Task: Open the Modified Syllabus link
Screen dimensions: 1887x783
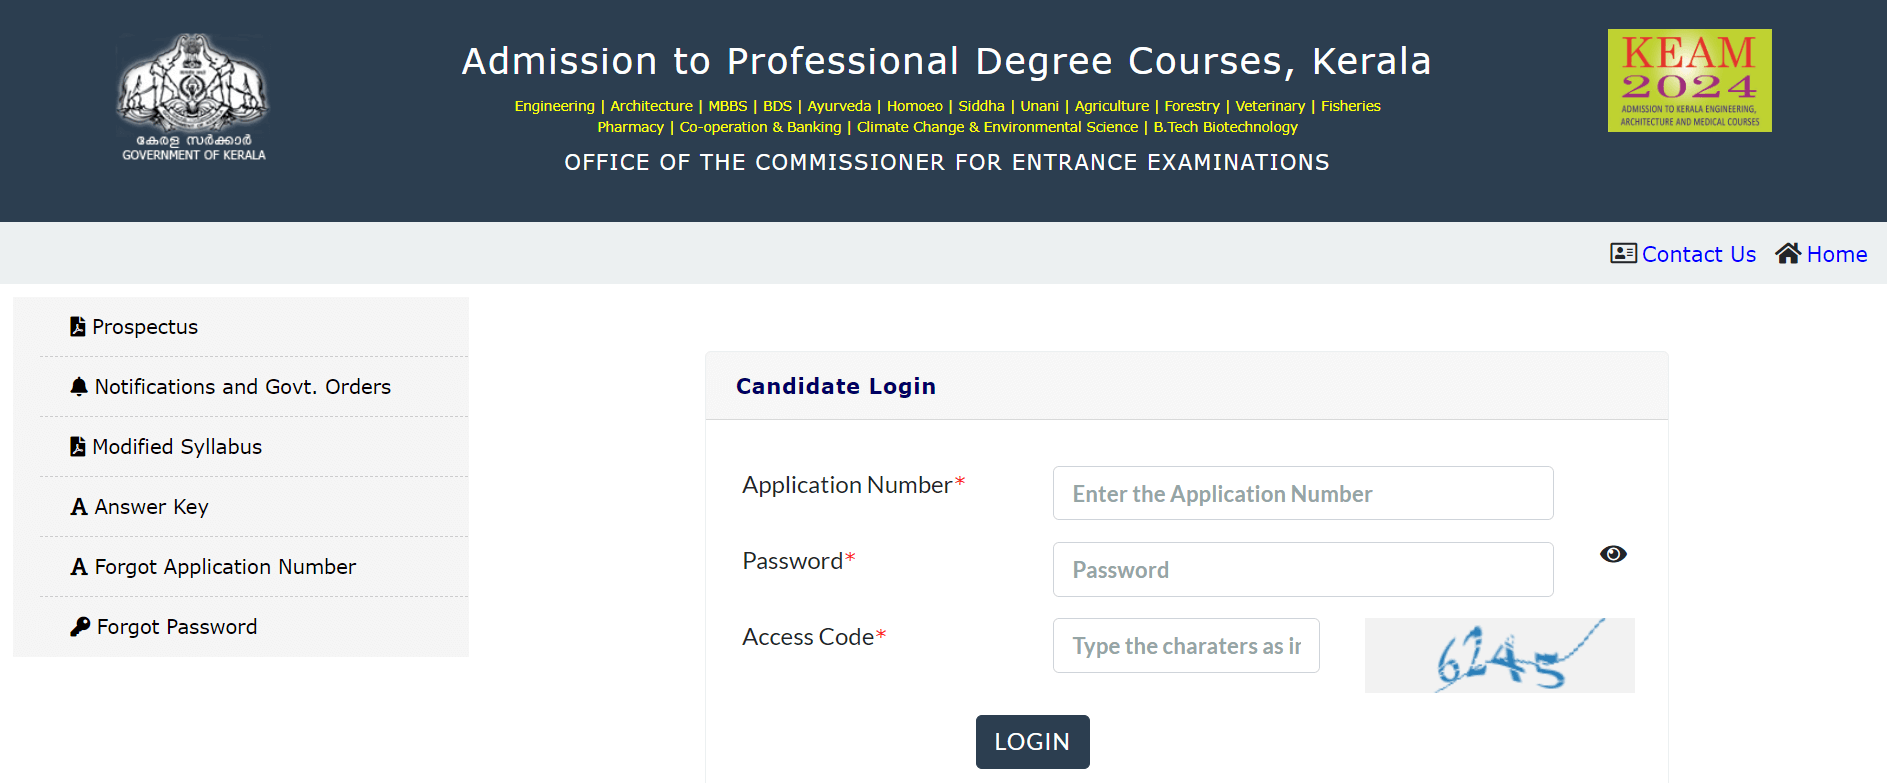Action: coord(177,447)
